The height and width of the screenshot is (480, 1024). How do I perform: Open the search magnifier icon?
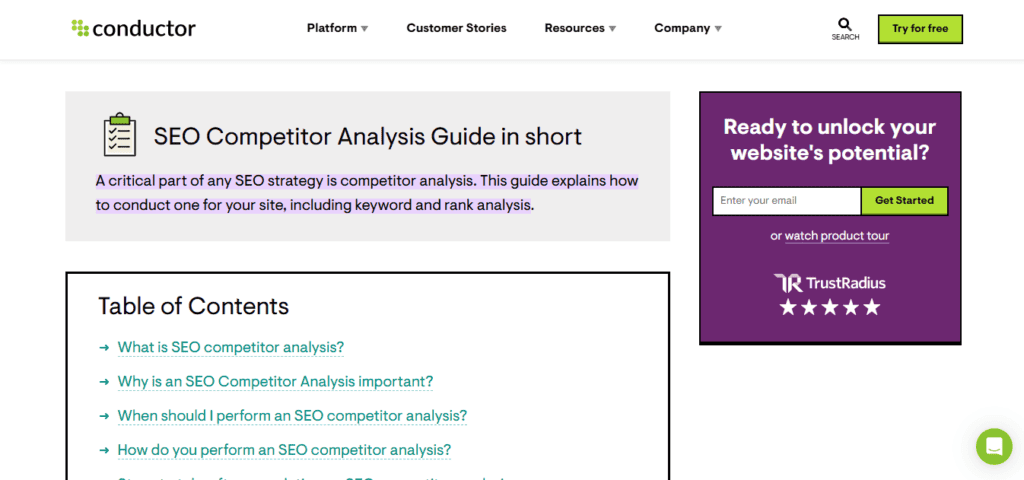click(x=845, y=24)
